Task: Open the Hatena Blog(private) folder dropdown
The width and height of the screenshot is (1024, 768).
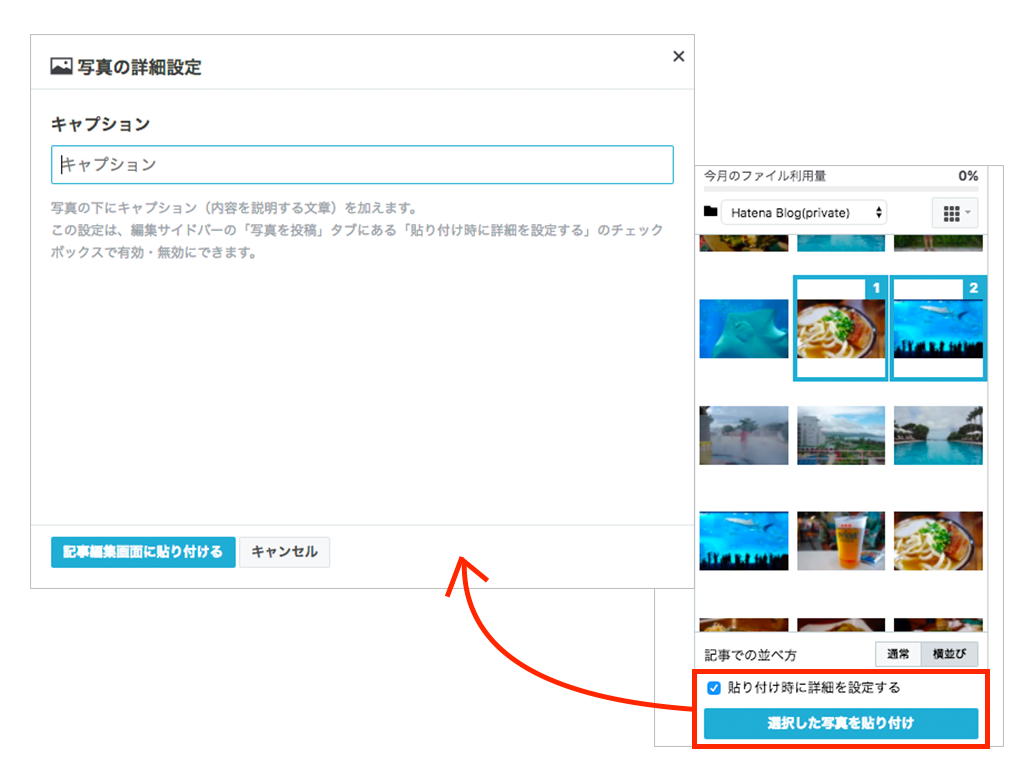Action: (803, 213)
